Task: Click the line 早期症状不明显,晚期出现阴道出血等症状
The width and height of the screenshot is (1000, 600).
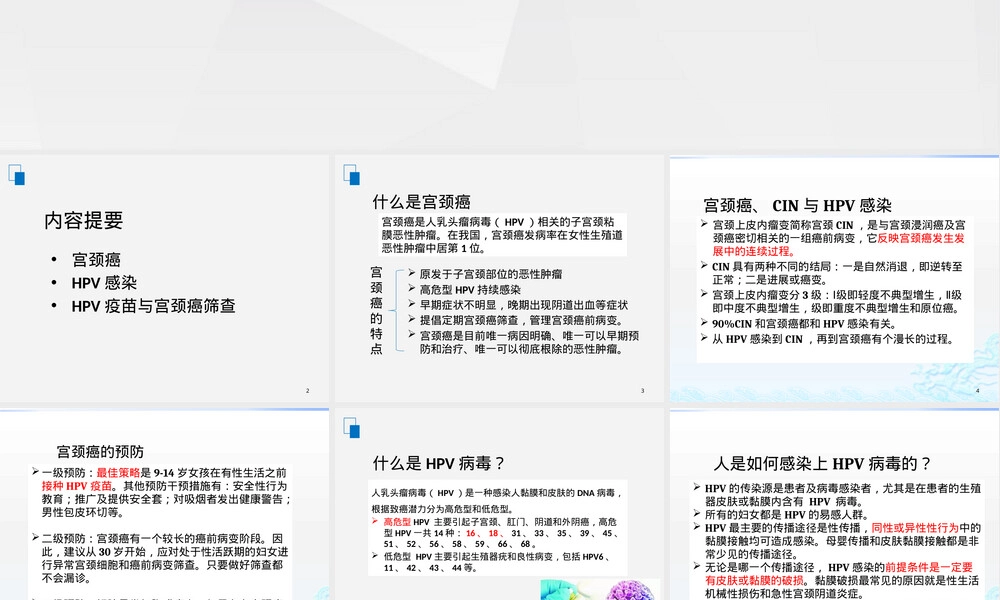Action: coord(524,305)
